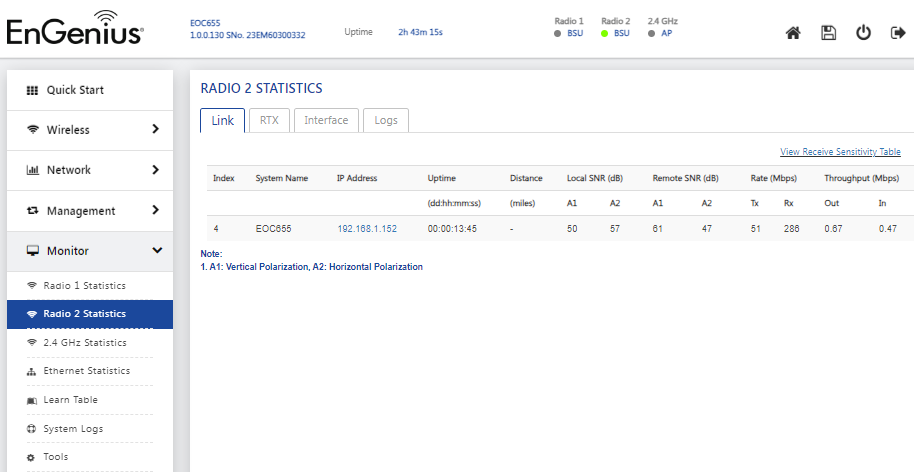Click the Tools gear icon
Screen dimensions: 914x472
coord(32,457)
